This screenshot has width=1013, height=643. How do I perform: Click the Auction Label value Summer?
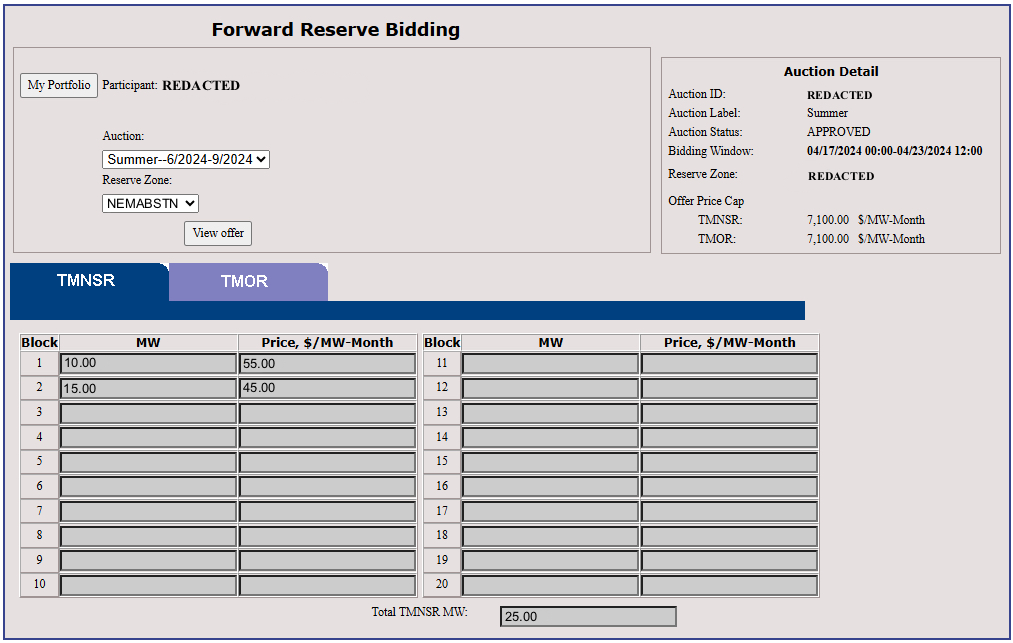[827, 113]
